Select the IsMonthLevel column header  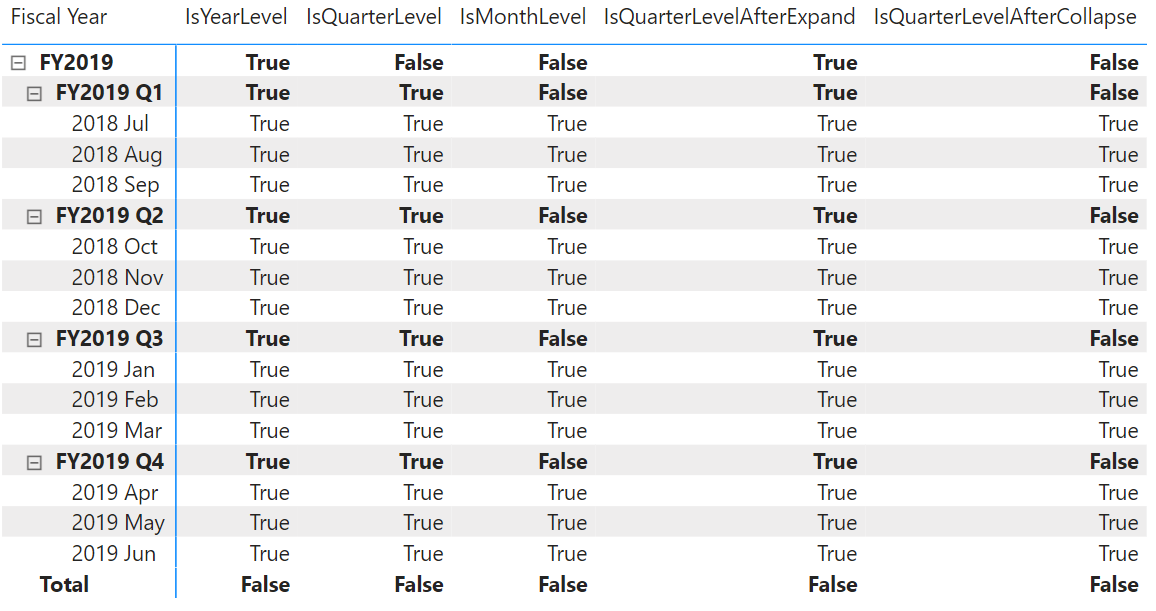(523, 17)
